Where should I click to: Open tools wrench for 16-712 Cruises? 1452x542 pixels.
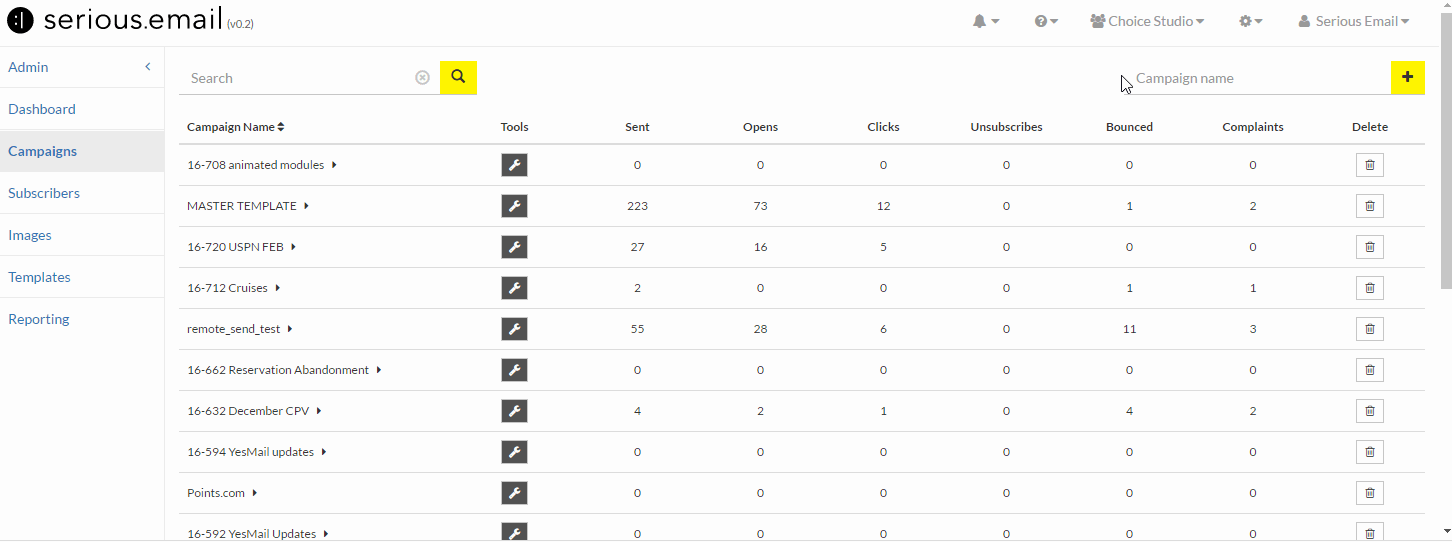tap(514, 288)
